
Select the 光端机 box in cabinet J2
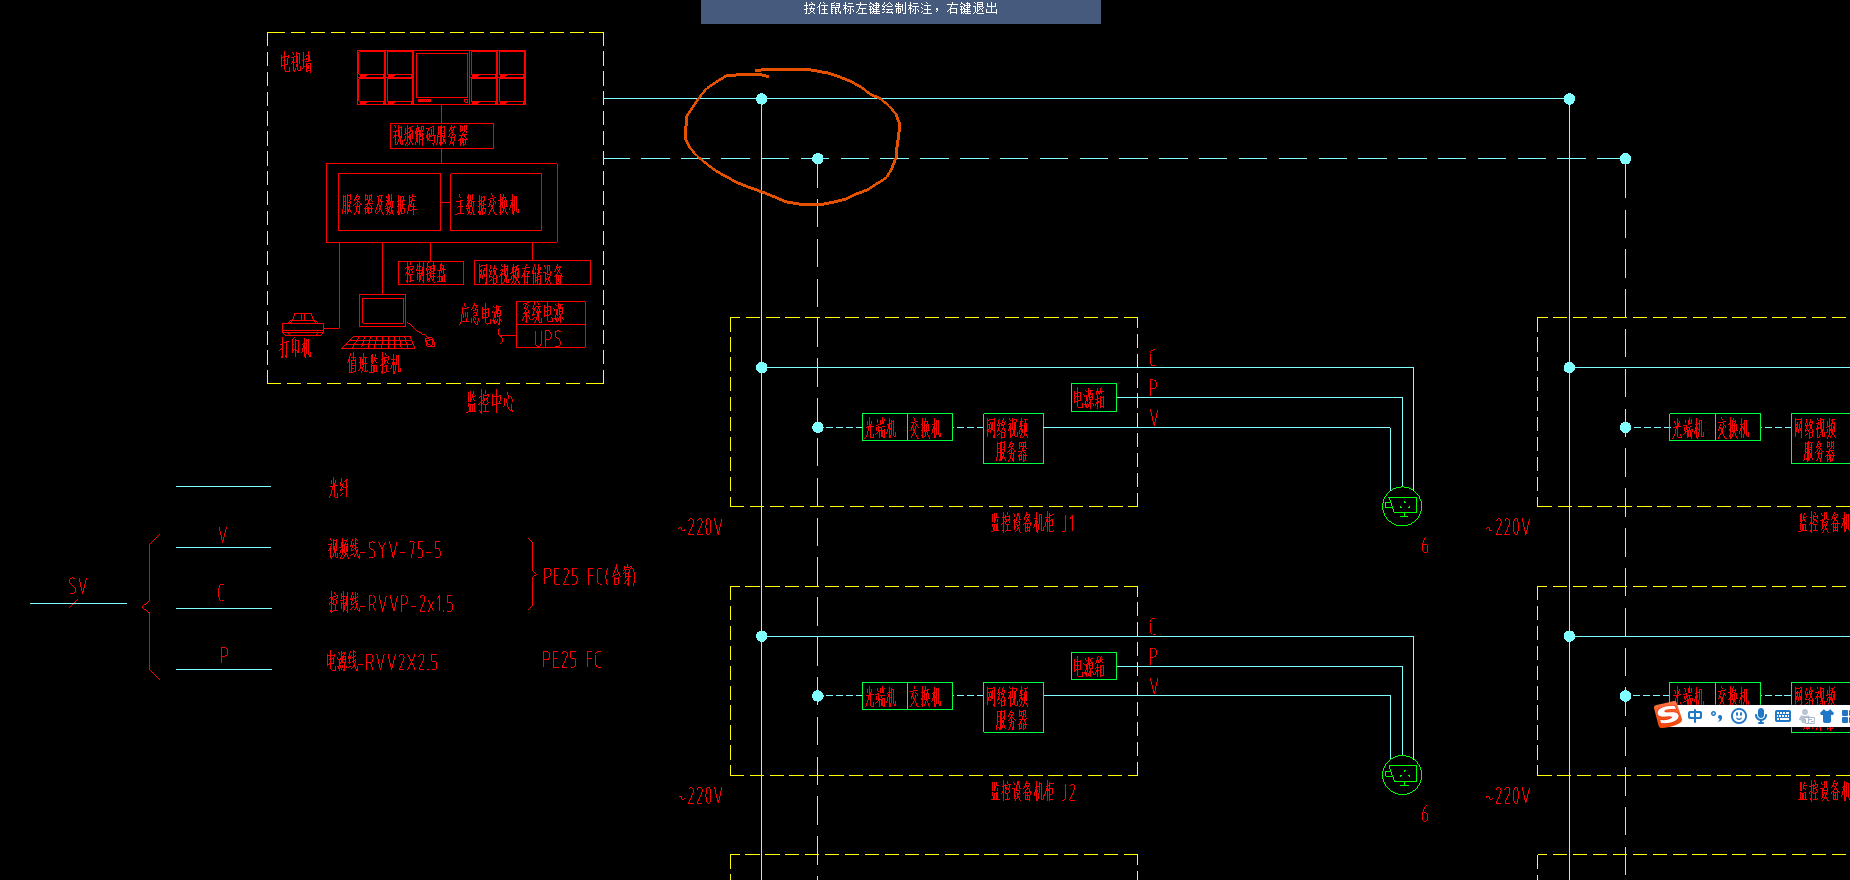click(884, 697)
